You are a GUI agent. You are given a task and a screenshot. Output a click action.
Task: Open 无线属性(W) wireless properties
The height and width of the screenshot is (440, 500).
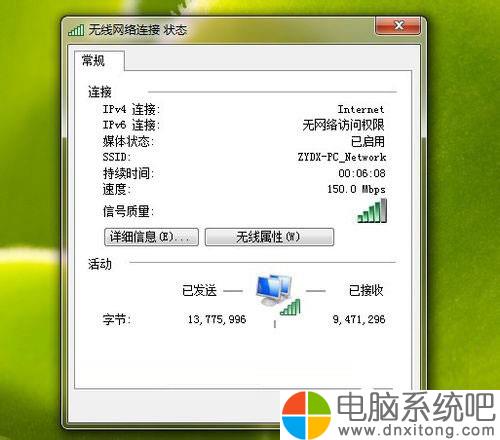coord(269,237)
